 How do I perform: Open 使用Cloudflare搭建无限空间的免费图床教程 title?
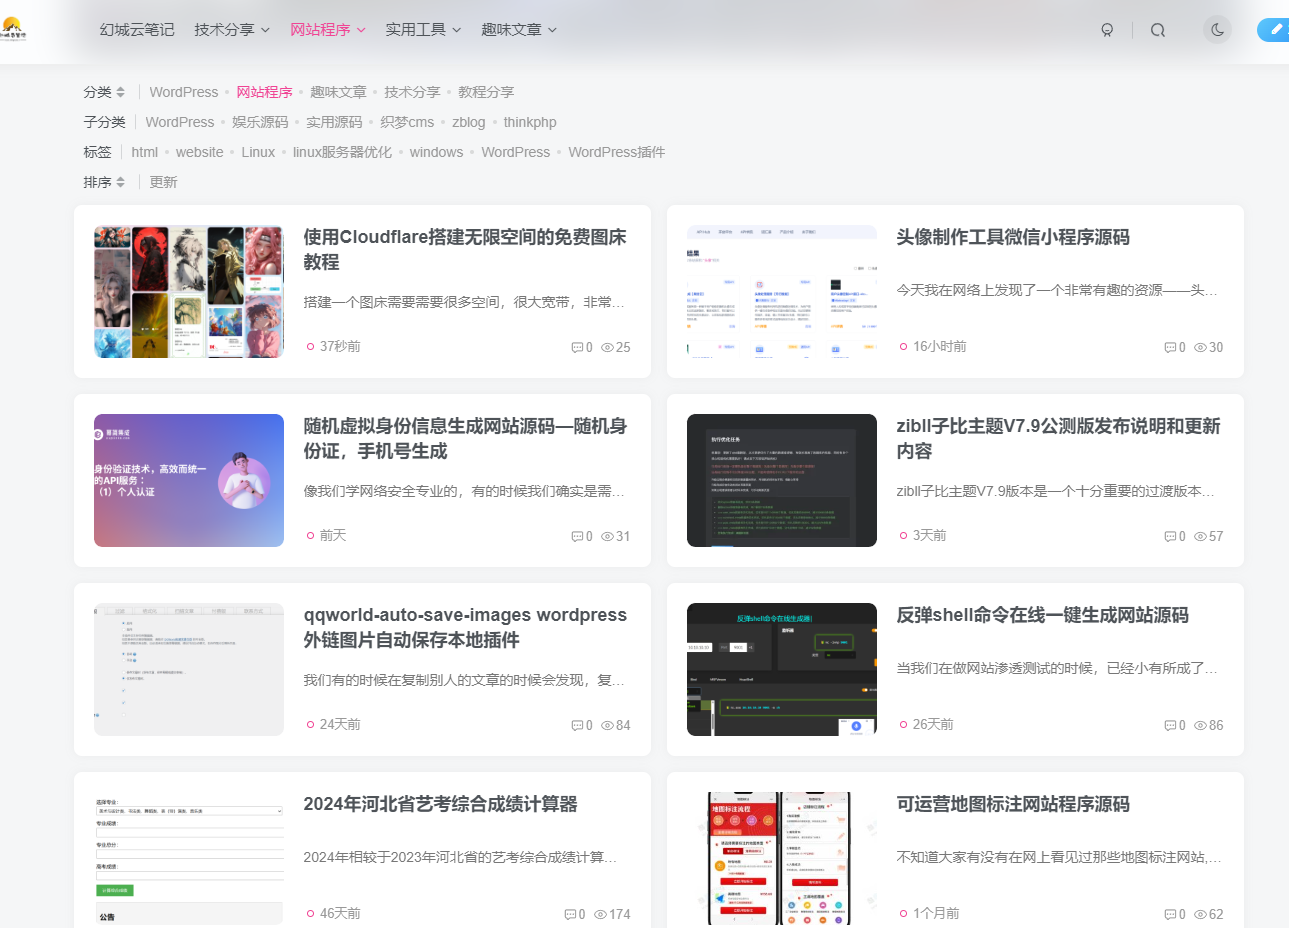pos(465,249)
